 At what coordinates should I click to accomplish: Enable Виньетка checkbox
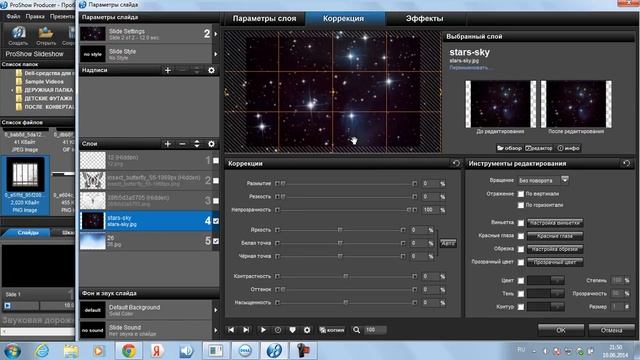(521, 223)
